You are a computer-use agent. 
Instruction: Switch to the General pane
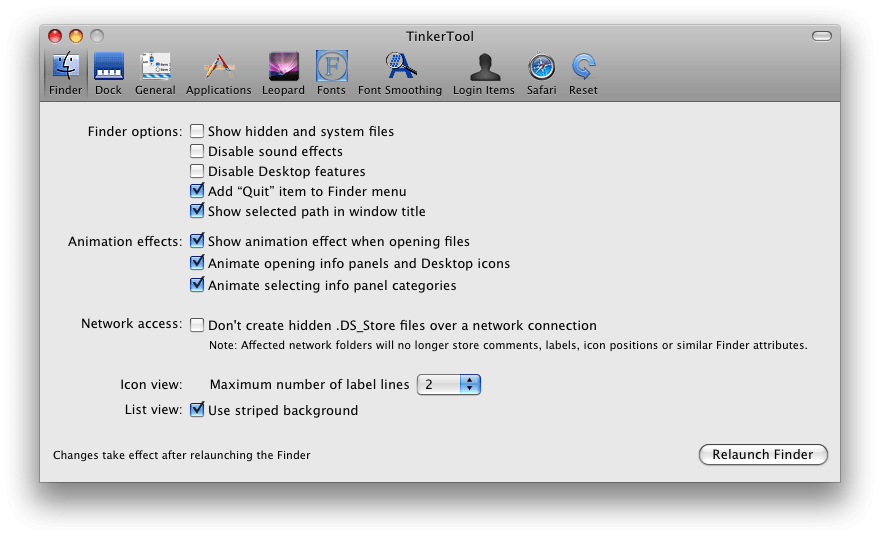pyautogui.click(x=155, y=73)
